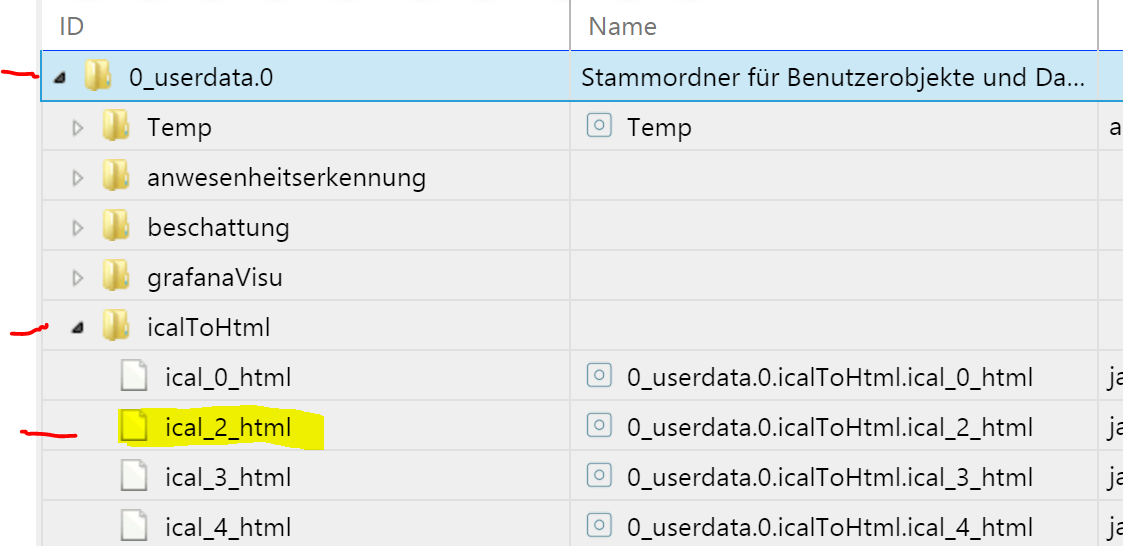Image resolution: width=1123 pixels, height=546 pixels.
Task: Click the beschattung folder icon
Action: pos(116,227)
